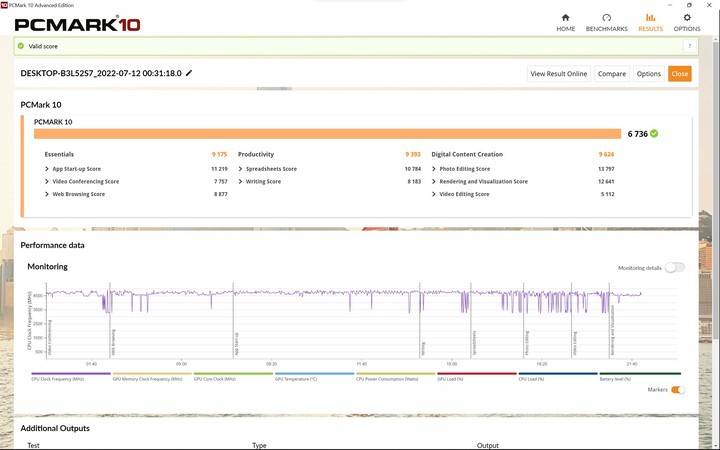The image size is (720, 450).
Task: Click the Type column header
Action: pyautogui.click(x=259, y=445)
